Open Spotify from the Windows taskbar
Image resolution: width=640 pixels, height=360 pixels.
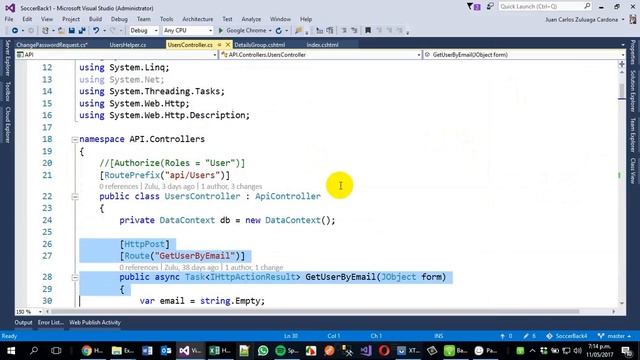pos(287,351)
